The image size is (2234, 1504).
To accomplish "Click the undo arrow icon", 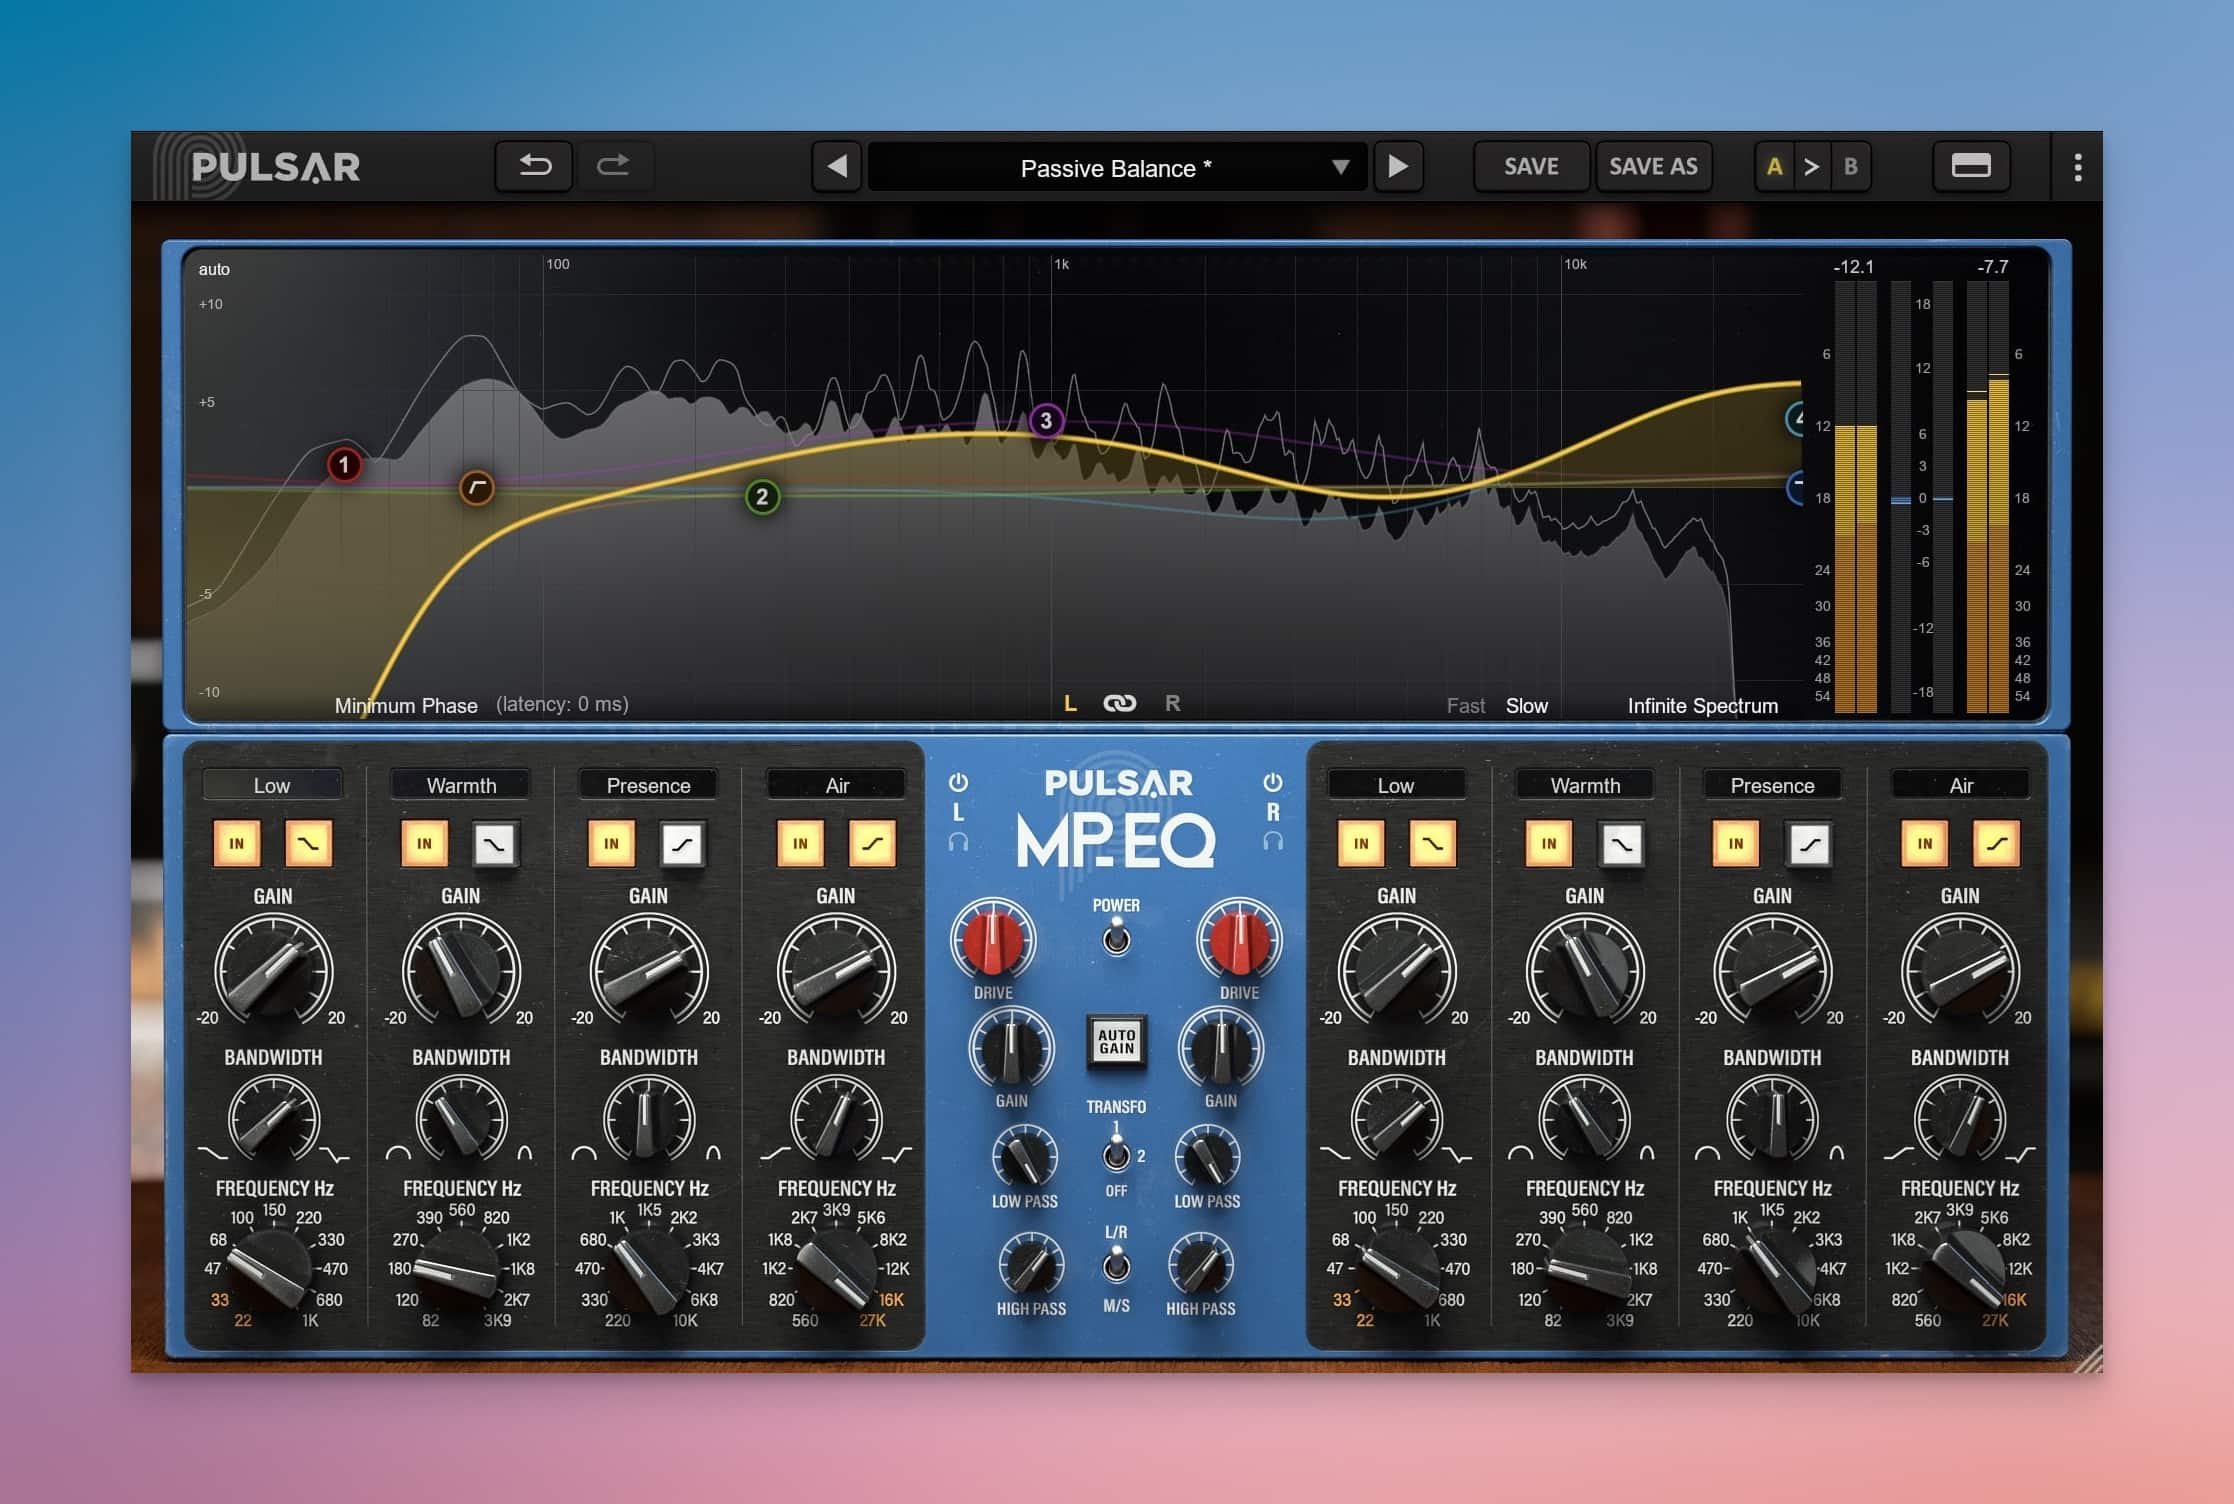I will click(535, 166).
